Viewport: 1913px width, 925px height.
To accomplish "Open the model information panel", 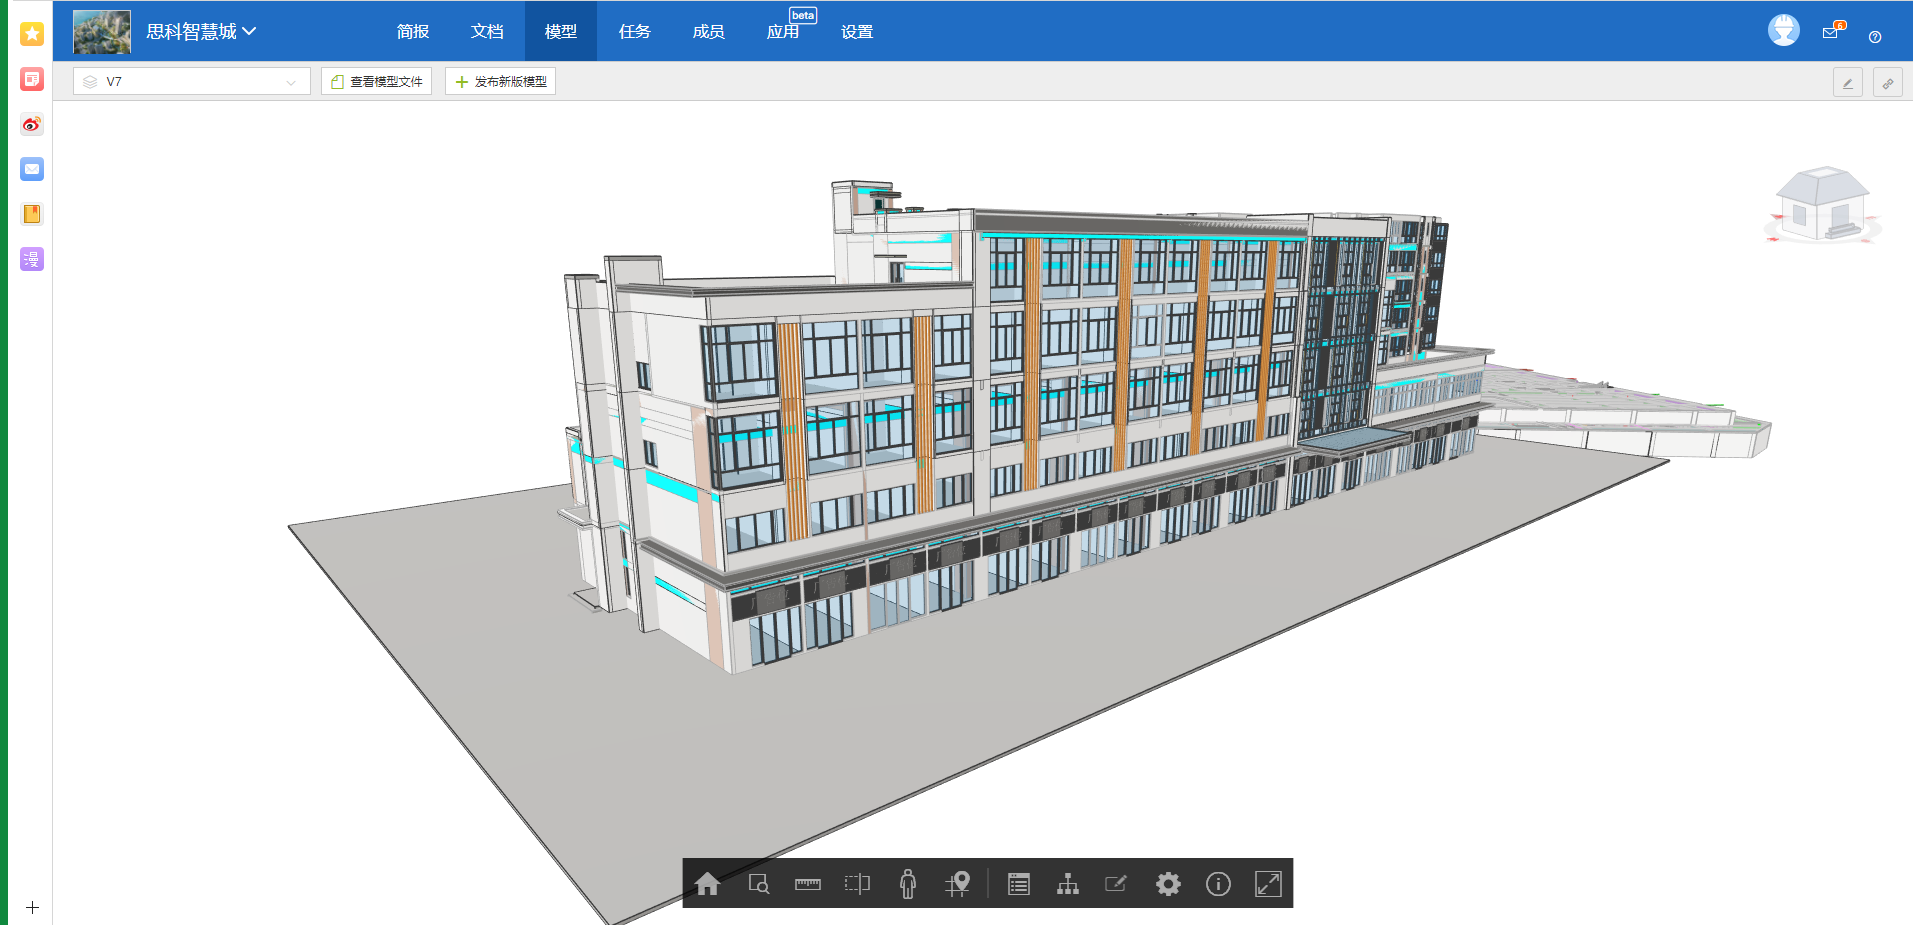I will point(1218,884).
